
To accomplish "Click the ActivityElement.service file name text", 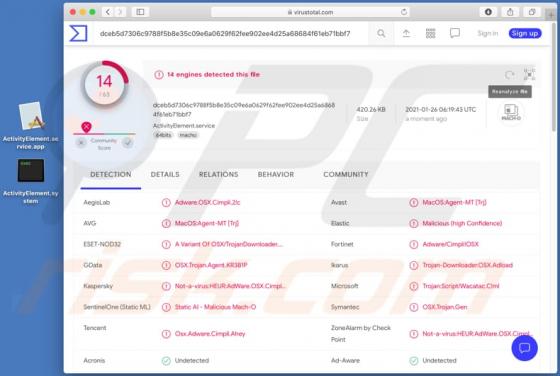I will (184, 126).
